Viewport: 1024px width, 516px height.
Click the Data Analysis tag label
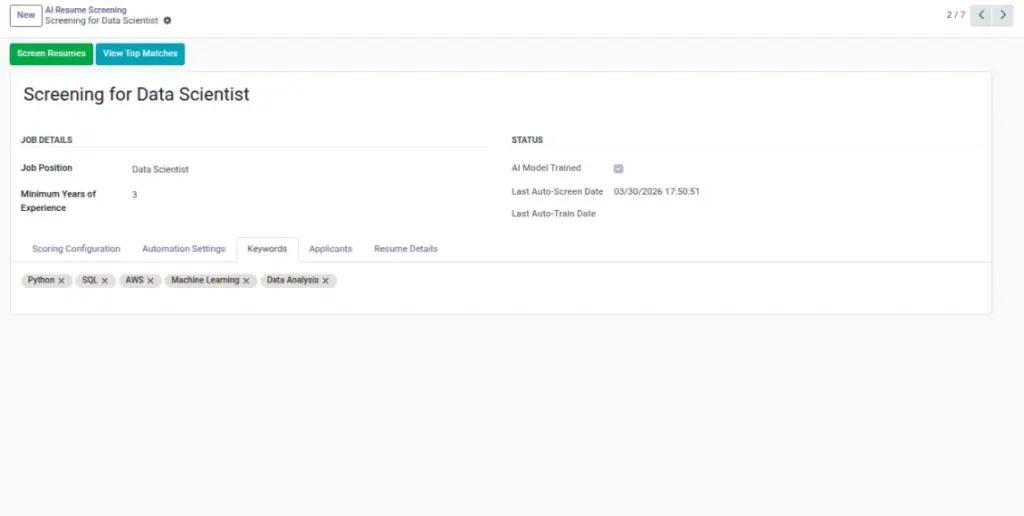(293, 280)
